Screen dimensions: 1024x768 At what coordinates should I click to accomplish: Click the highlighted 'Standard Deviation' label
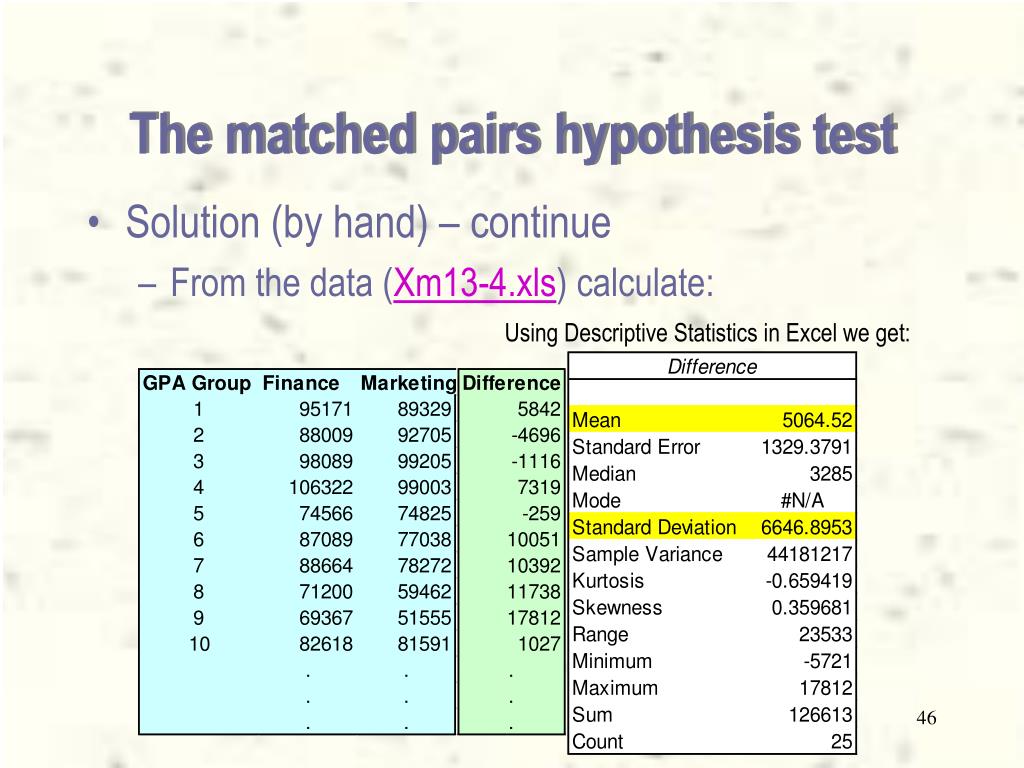point(654,527)
